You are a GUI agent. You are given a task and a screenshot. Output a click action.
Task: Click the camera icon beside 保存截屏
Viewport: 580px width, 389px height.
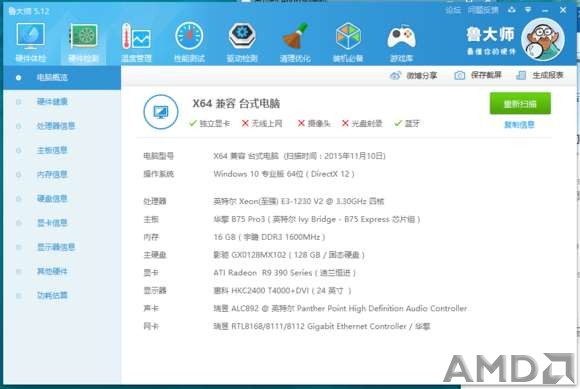click(x=459, y=75)
